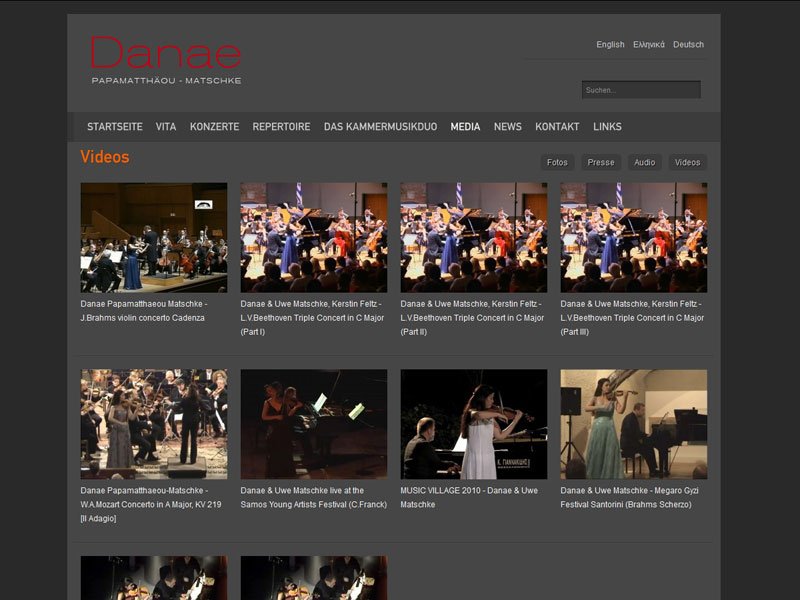Open the Startseite menu item
The height and width of the screenshot is (600, 800).
click(115, 127)
